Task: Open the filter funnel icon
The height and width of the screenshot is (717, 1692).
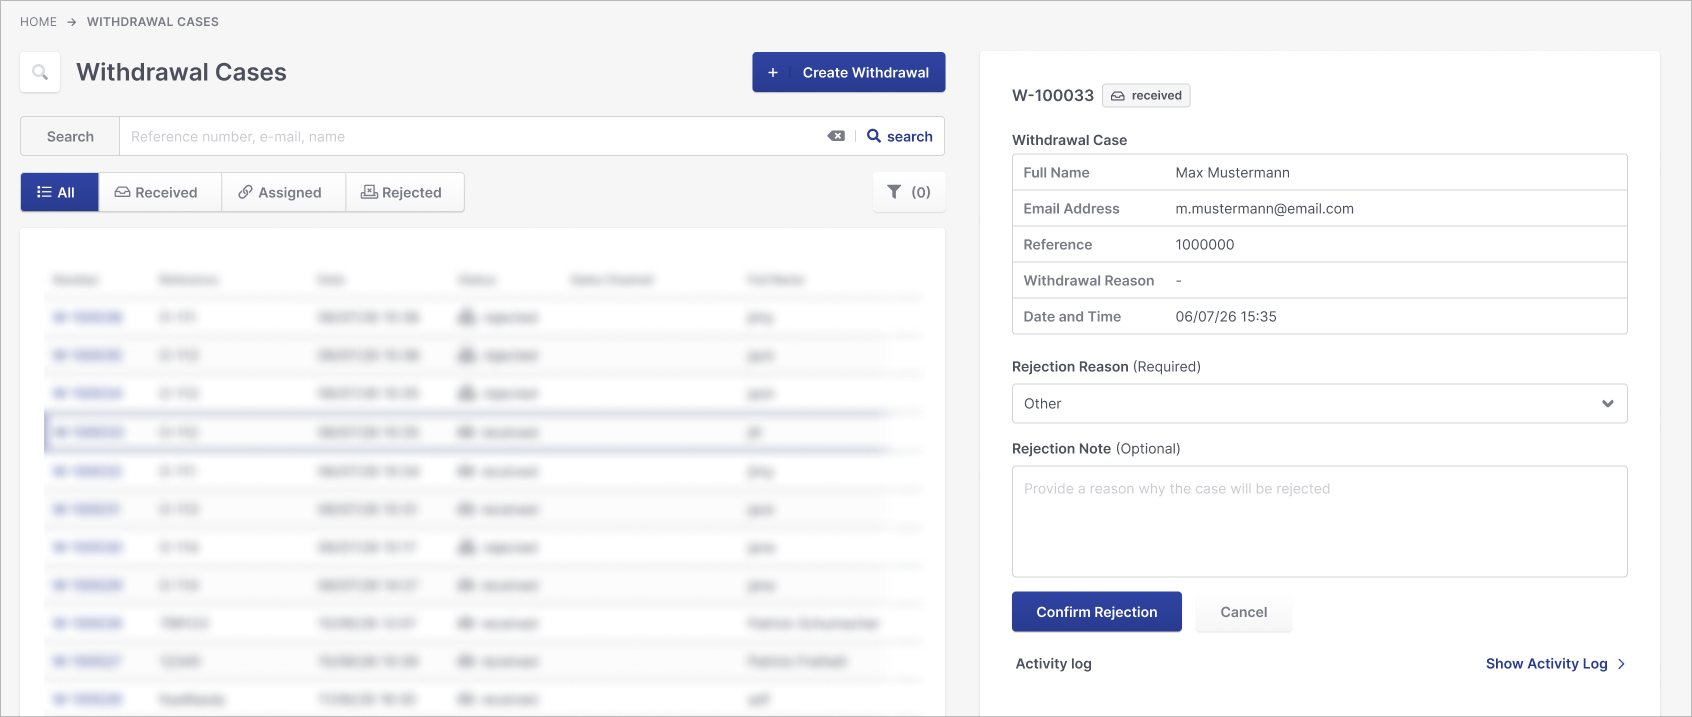Action: [894, 192]
